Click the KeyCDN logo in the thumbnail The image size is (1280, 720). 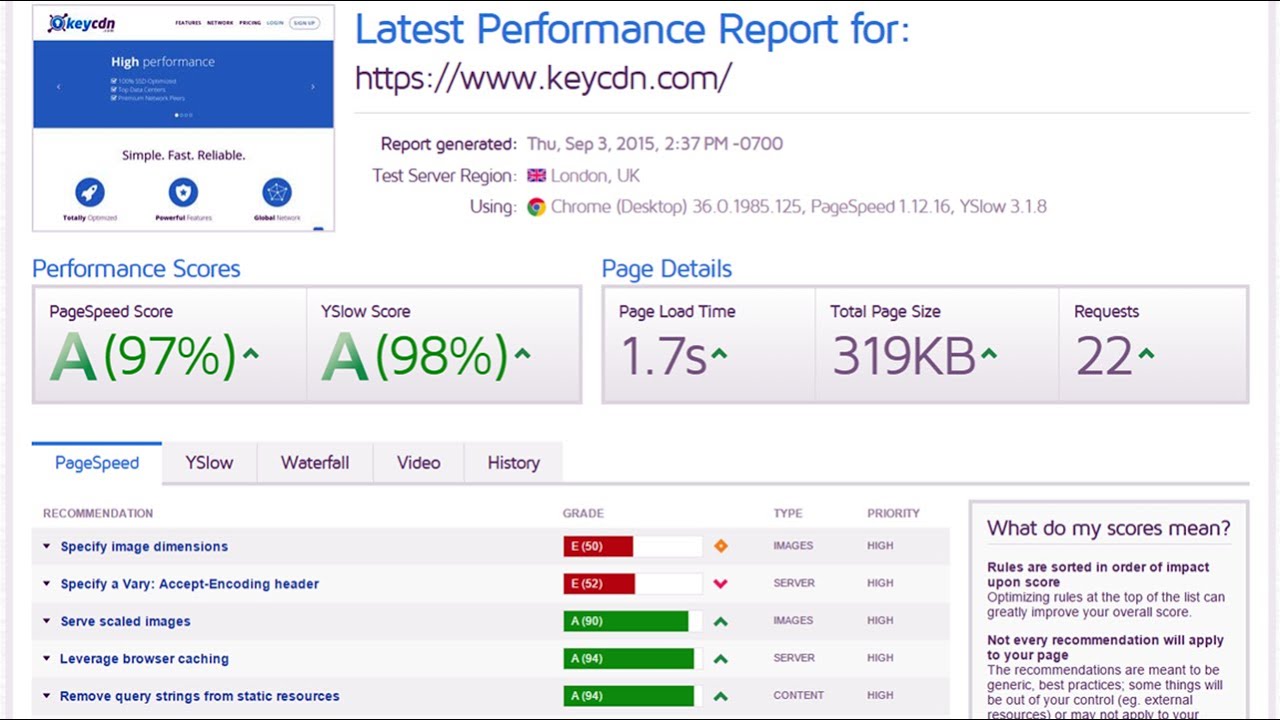tap(81, 23)
